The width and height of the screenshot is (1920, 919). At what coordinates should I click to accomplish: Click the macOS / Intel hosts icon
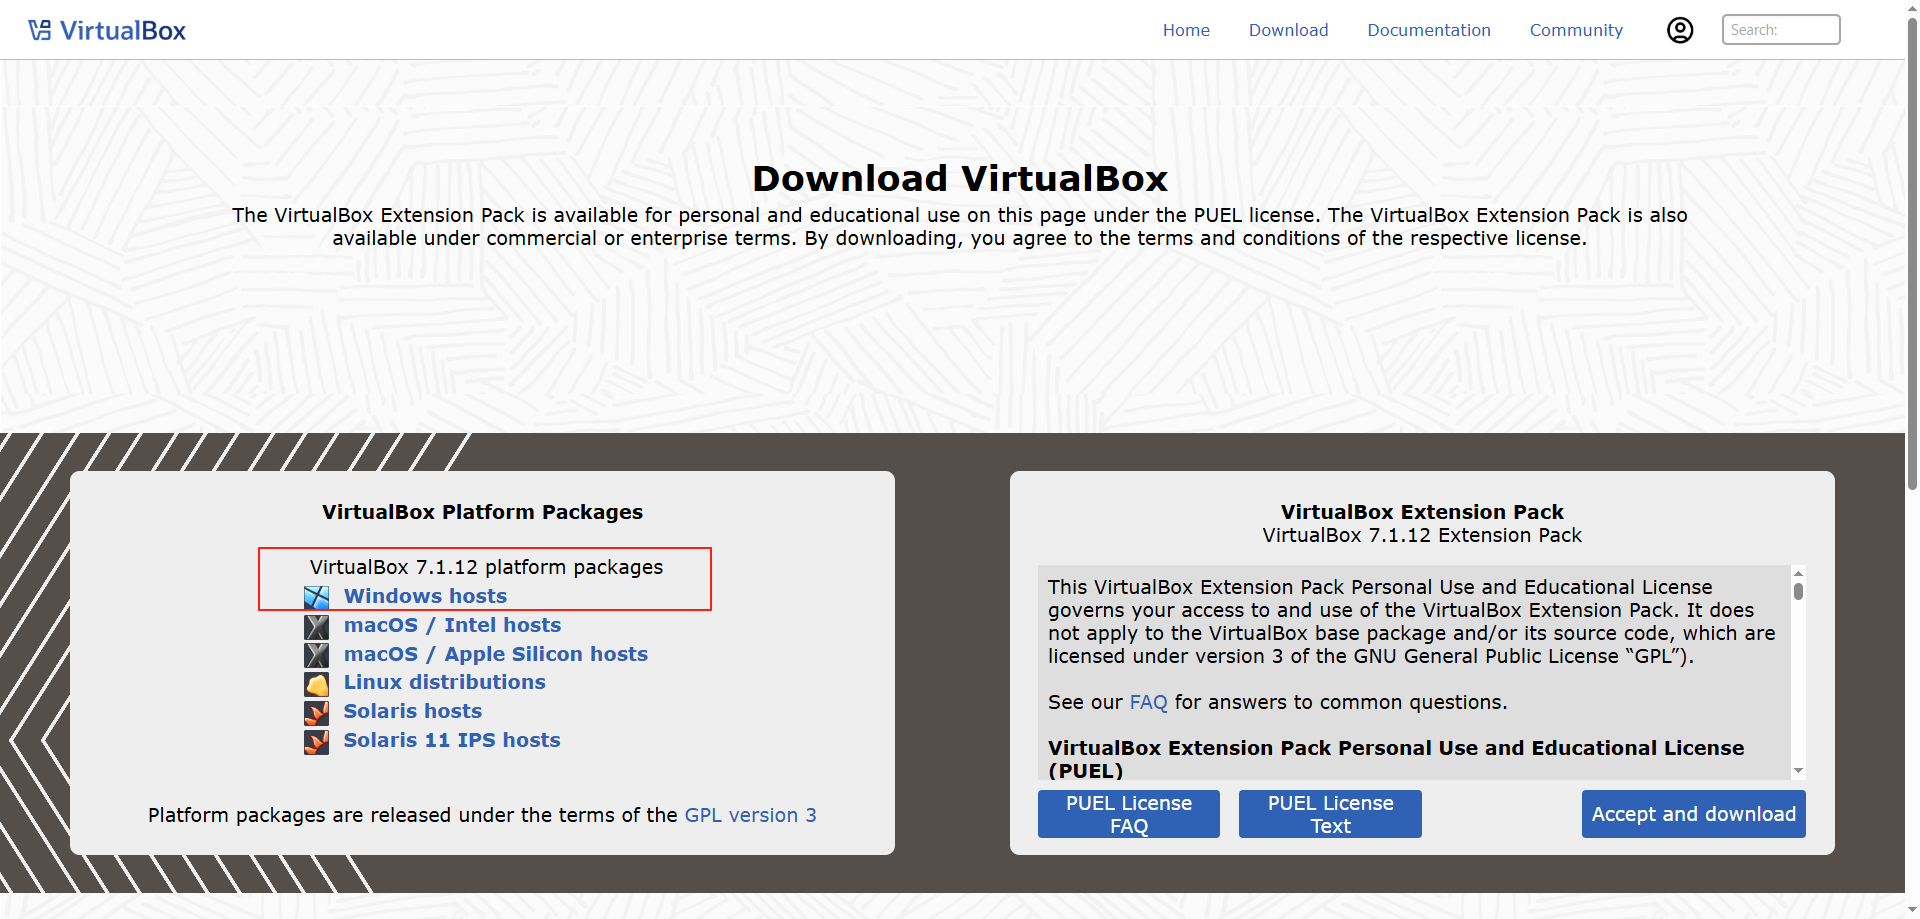pos(316,626)
